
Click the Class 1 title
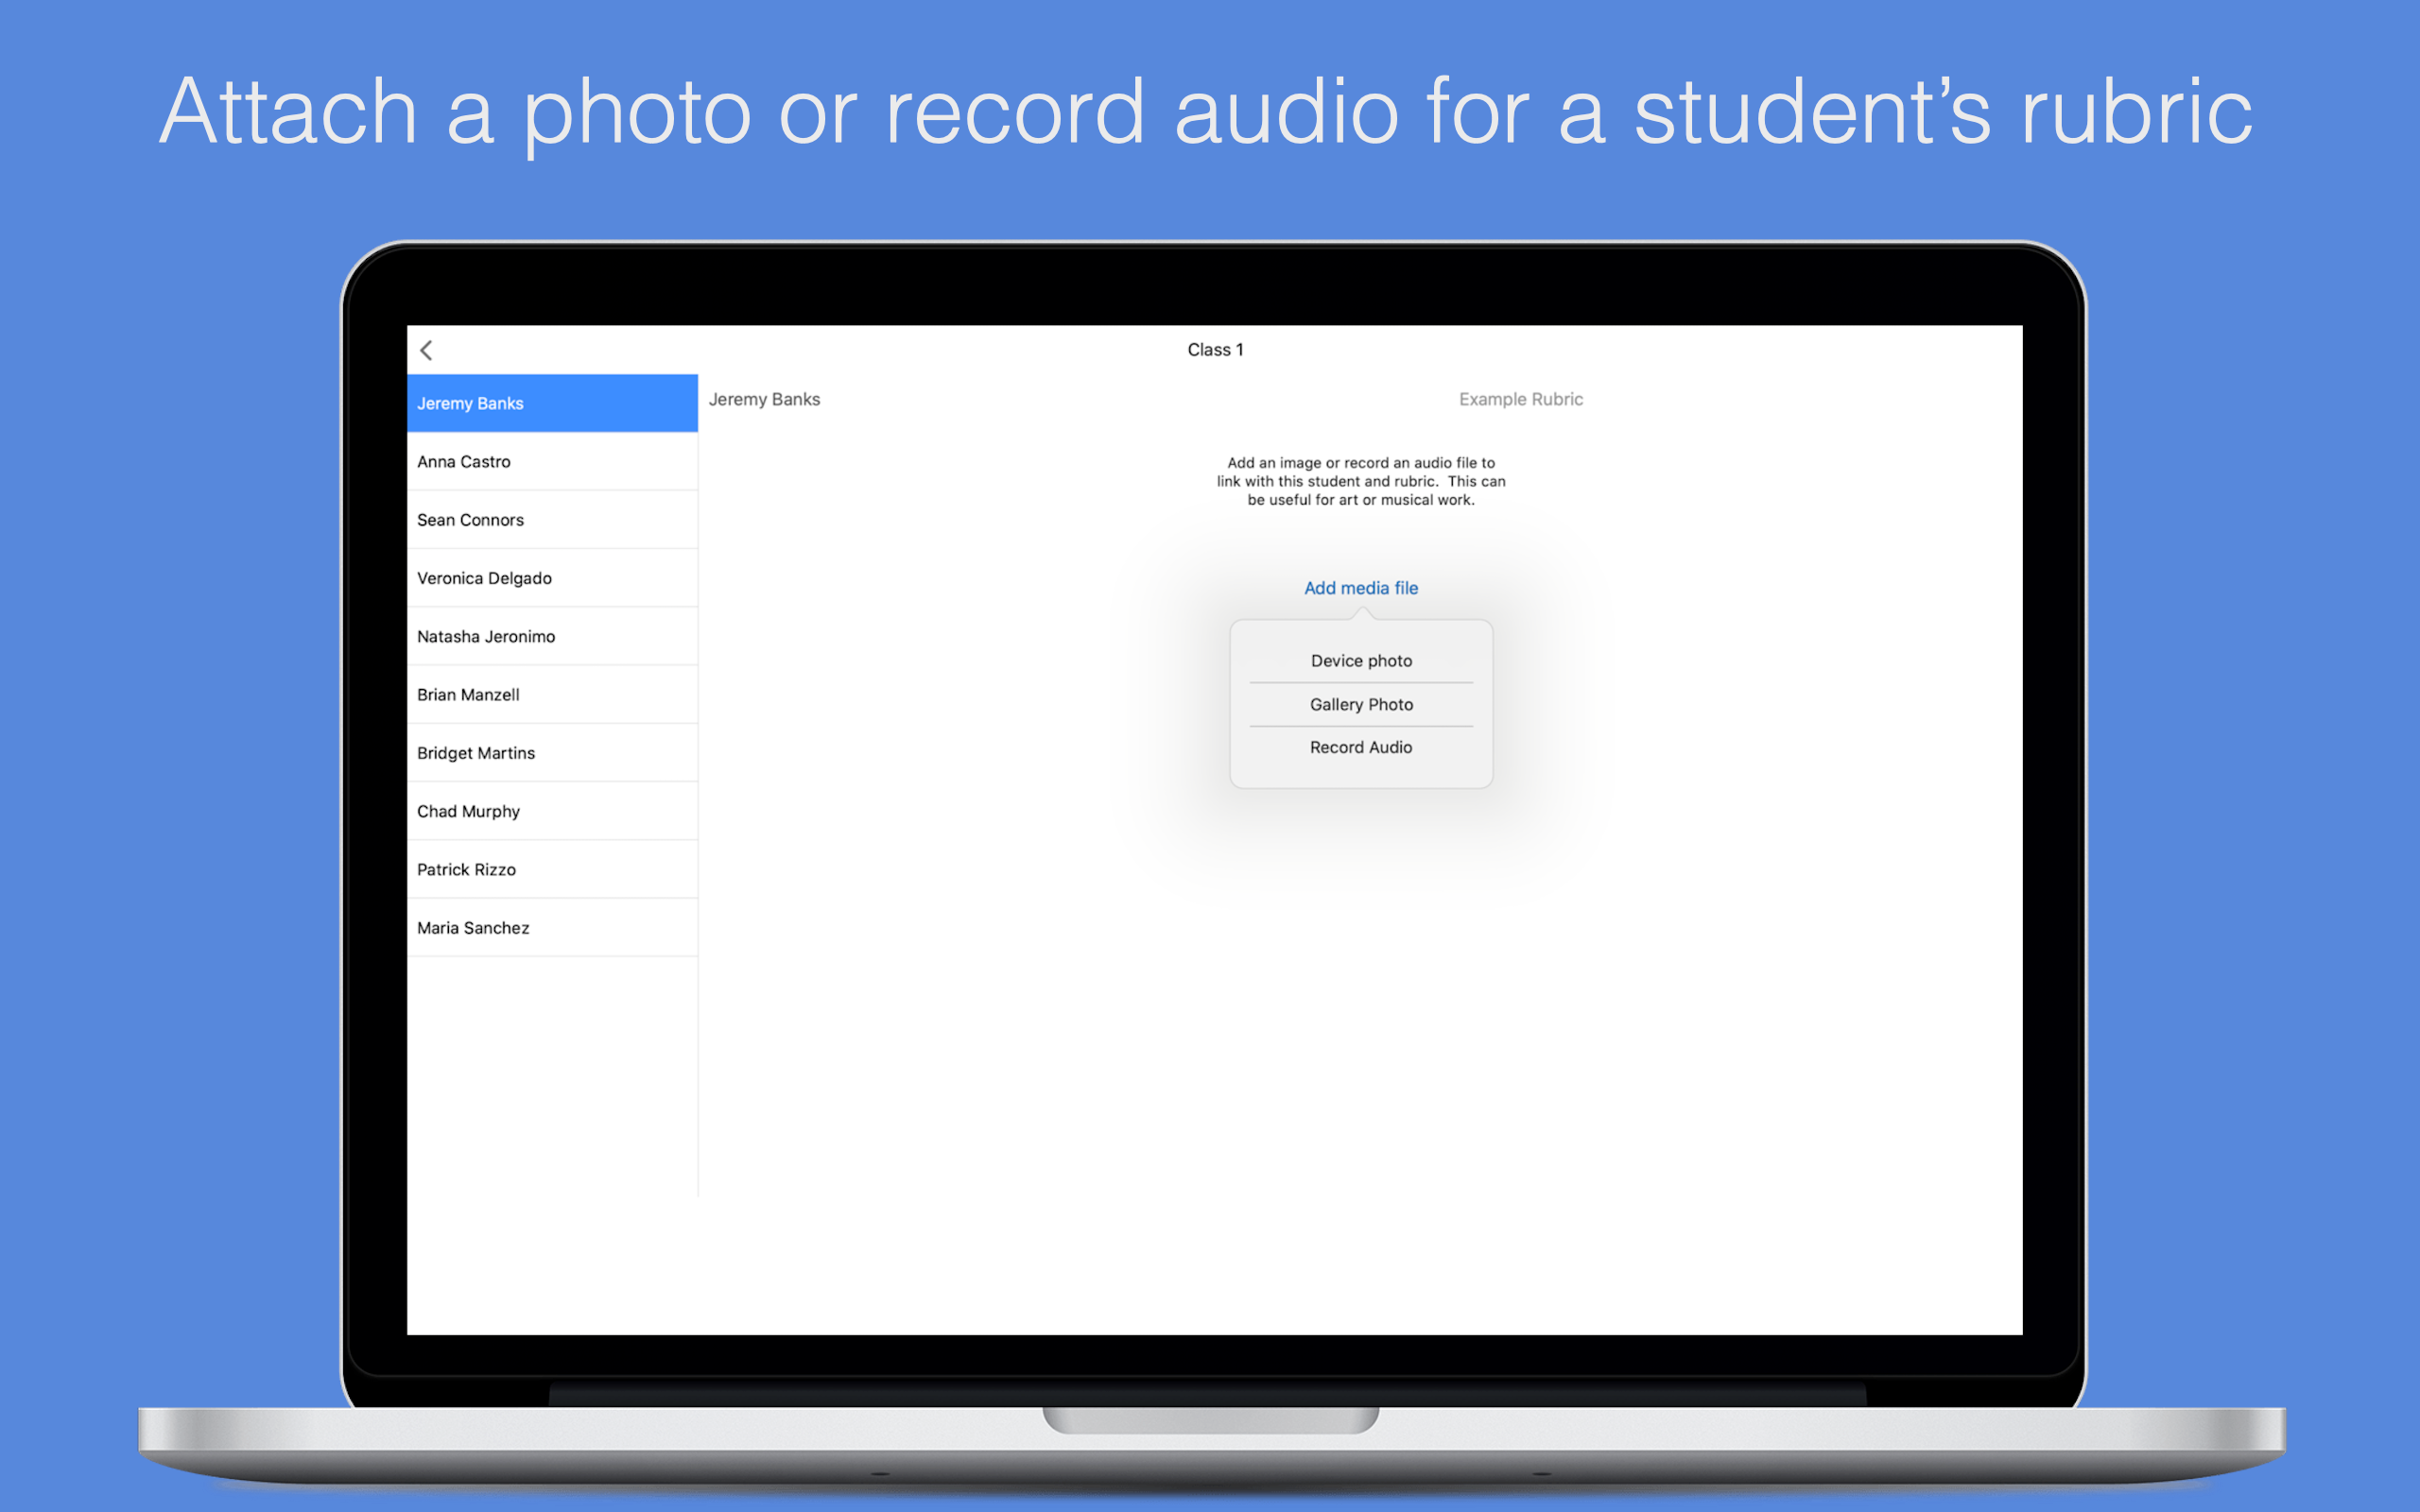click(1215, 350)
